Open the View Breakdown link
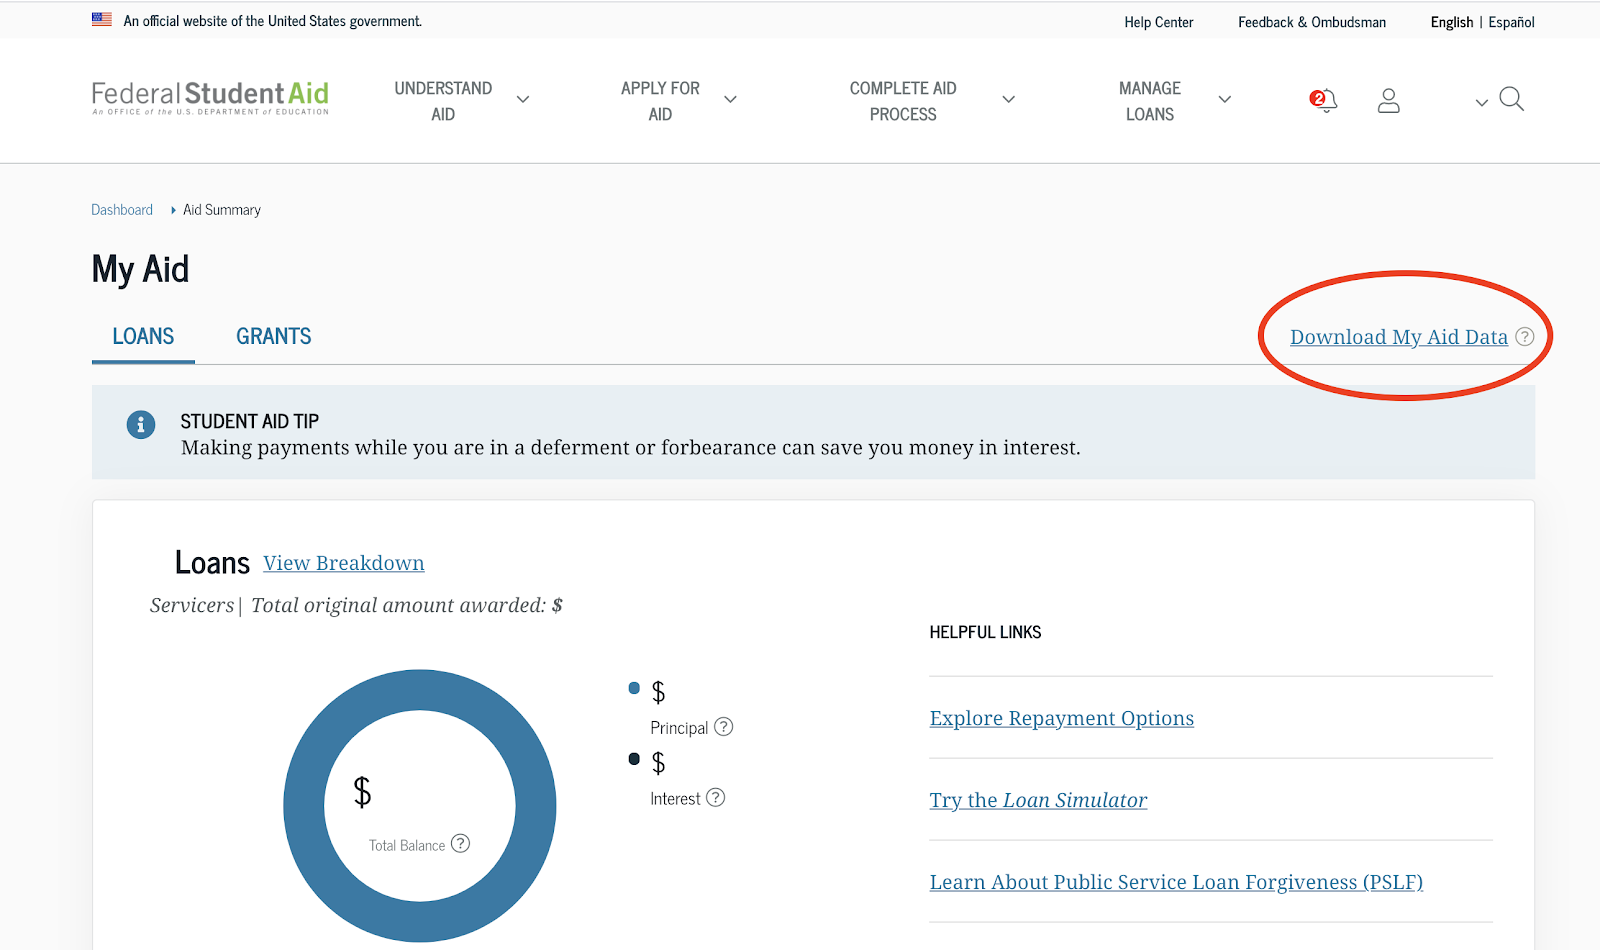1600x950 pixels. [344, 563]
